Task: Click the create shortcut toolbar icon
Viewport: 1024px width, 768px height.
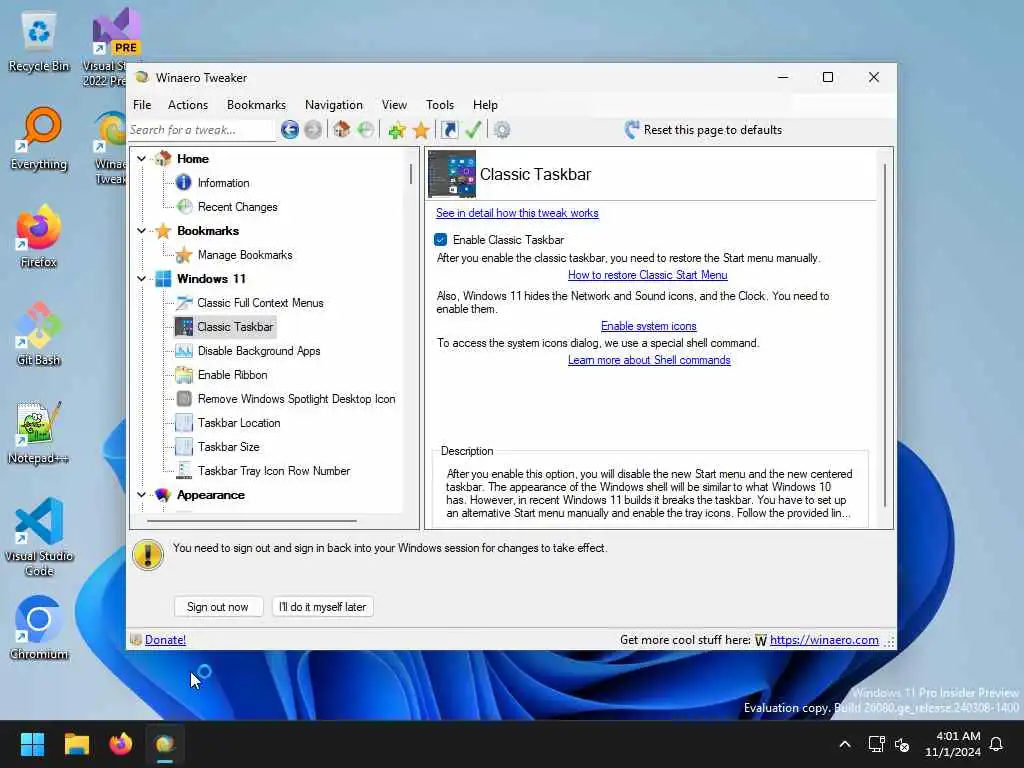Action: (x=449, y=130)
